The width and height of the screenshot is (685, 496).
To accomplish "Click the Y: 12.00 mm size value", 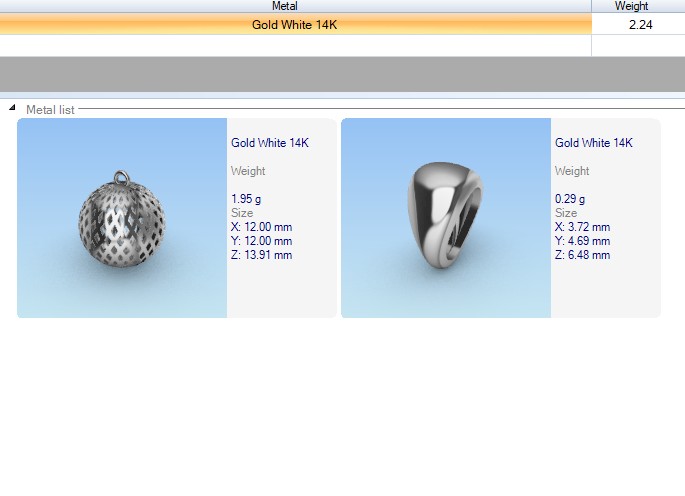I will coord(261,241).
